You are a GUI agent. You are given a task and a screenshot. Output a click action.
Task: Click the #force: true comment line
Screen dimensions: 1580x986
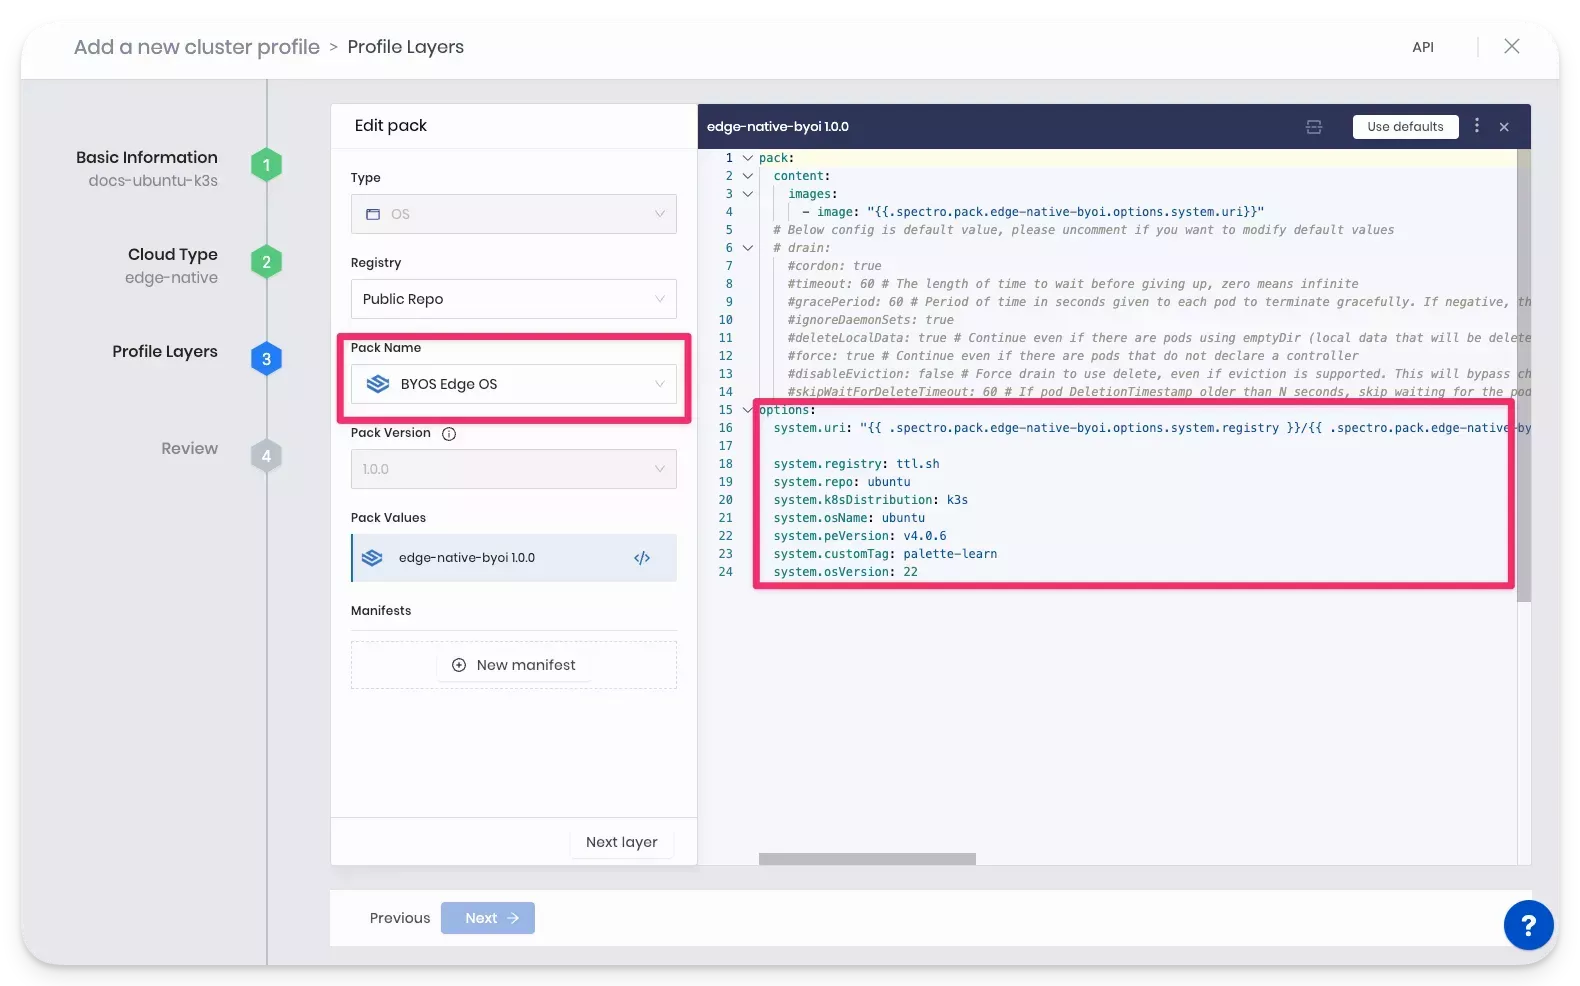[x=1073, y=356]
